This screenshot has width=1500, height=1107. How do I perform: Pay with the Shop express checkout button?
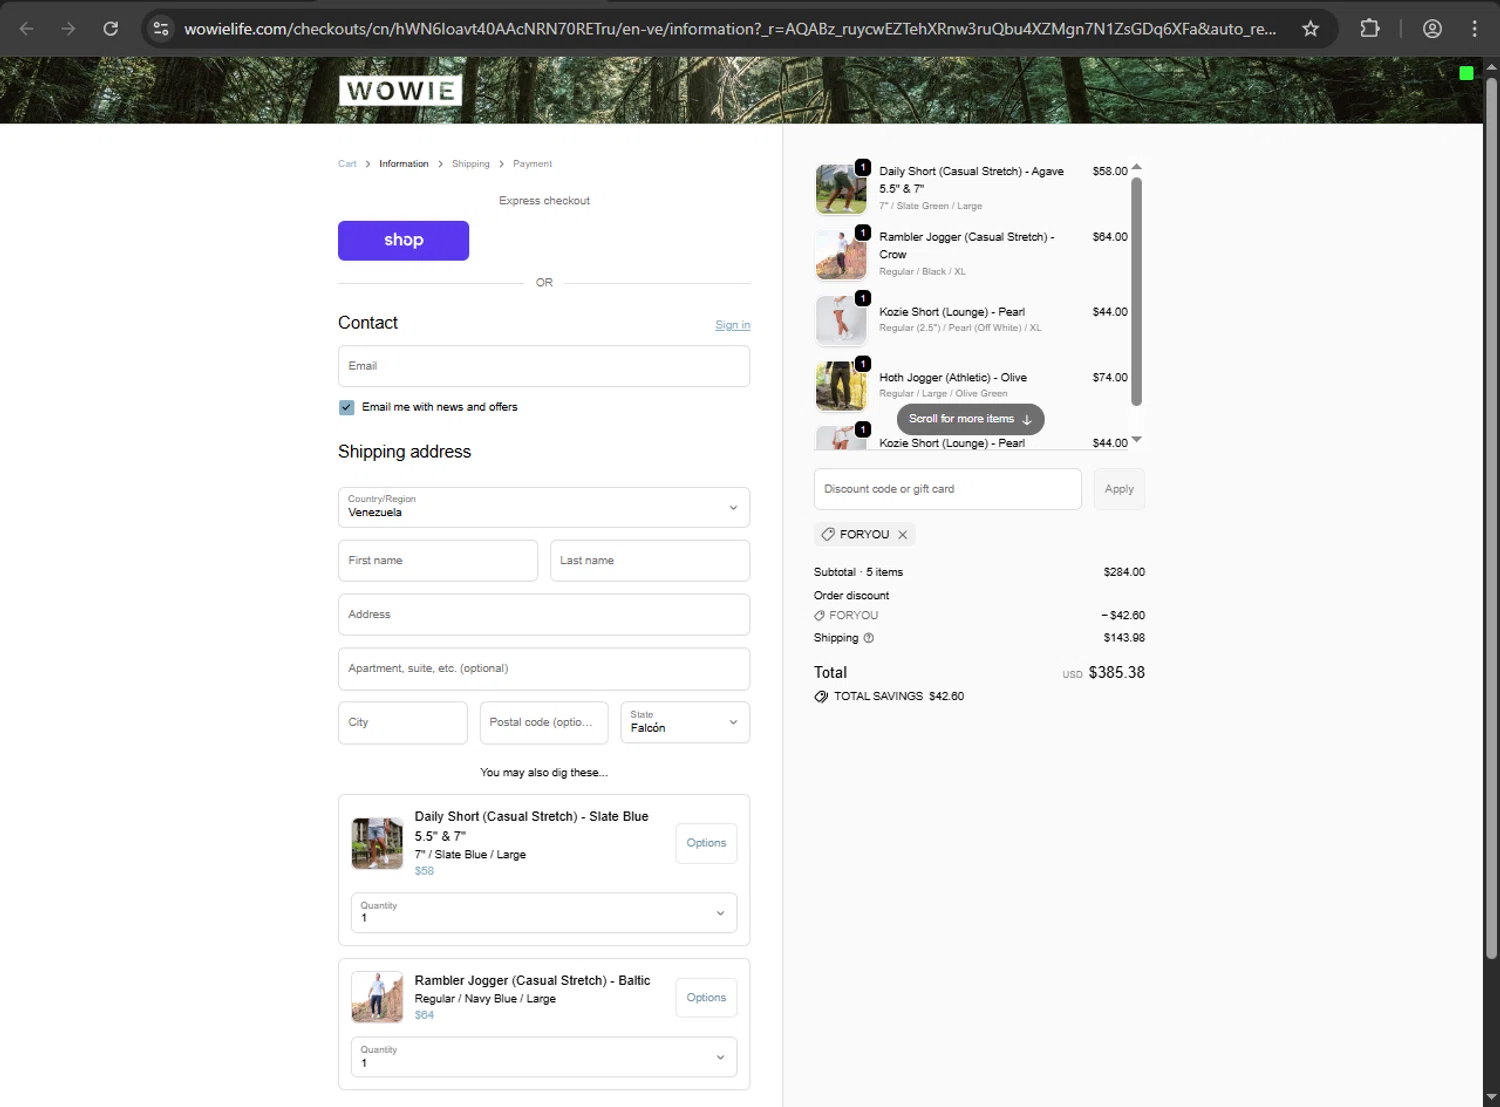coord(403,241)
